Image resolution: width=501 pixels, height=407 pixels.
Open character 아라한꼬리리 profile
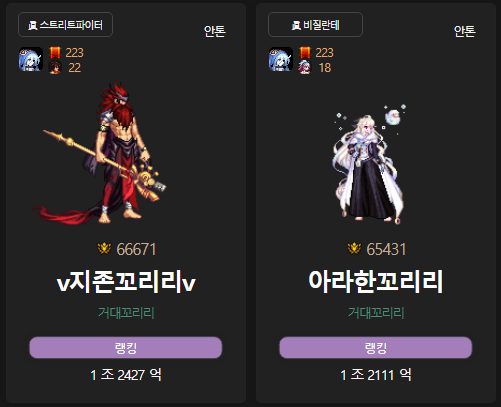(376, 282)
